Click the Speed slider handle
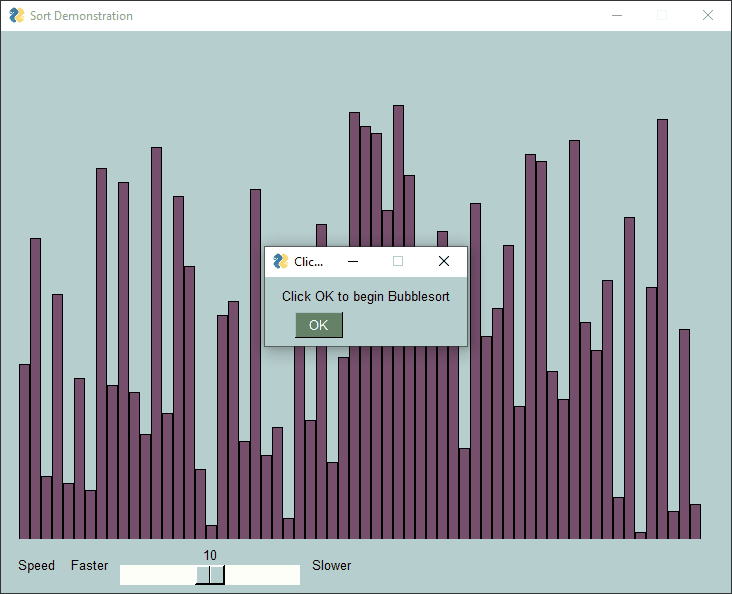Screen dimensions: 732x594 pos(210,574)
